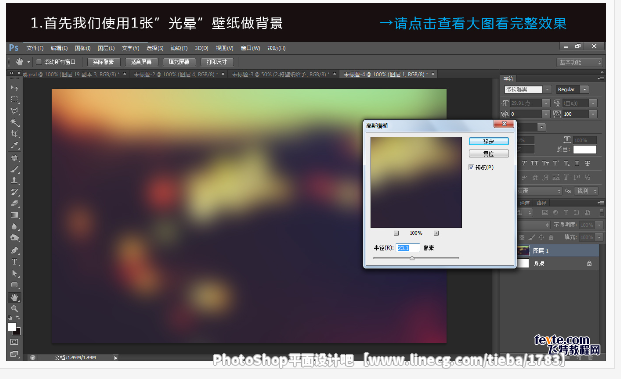
Task: Open the Layer menu
Action: (106, 48)
